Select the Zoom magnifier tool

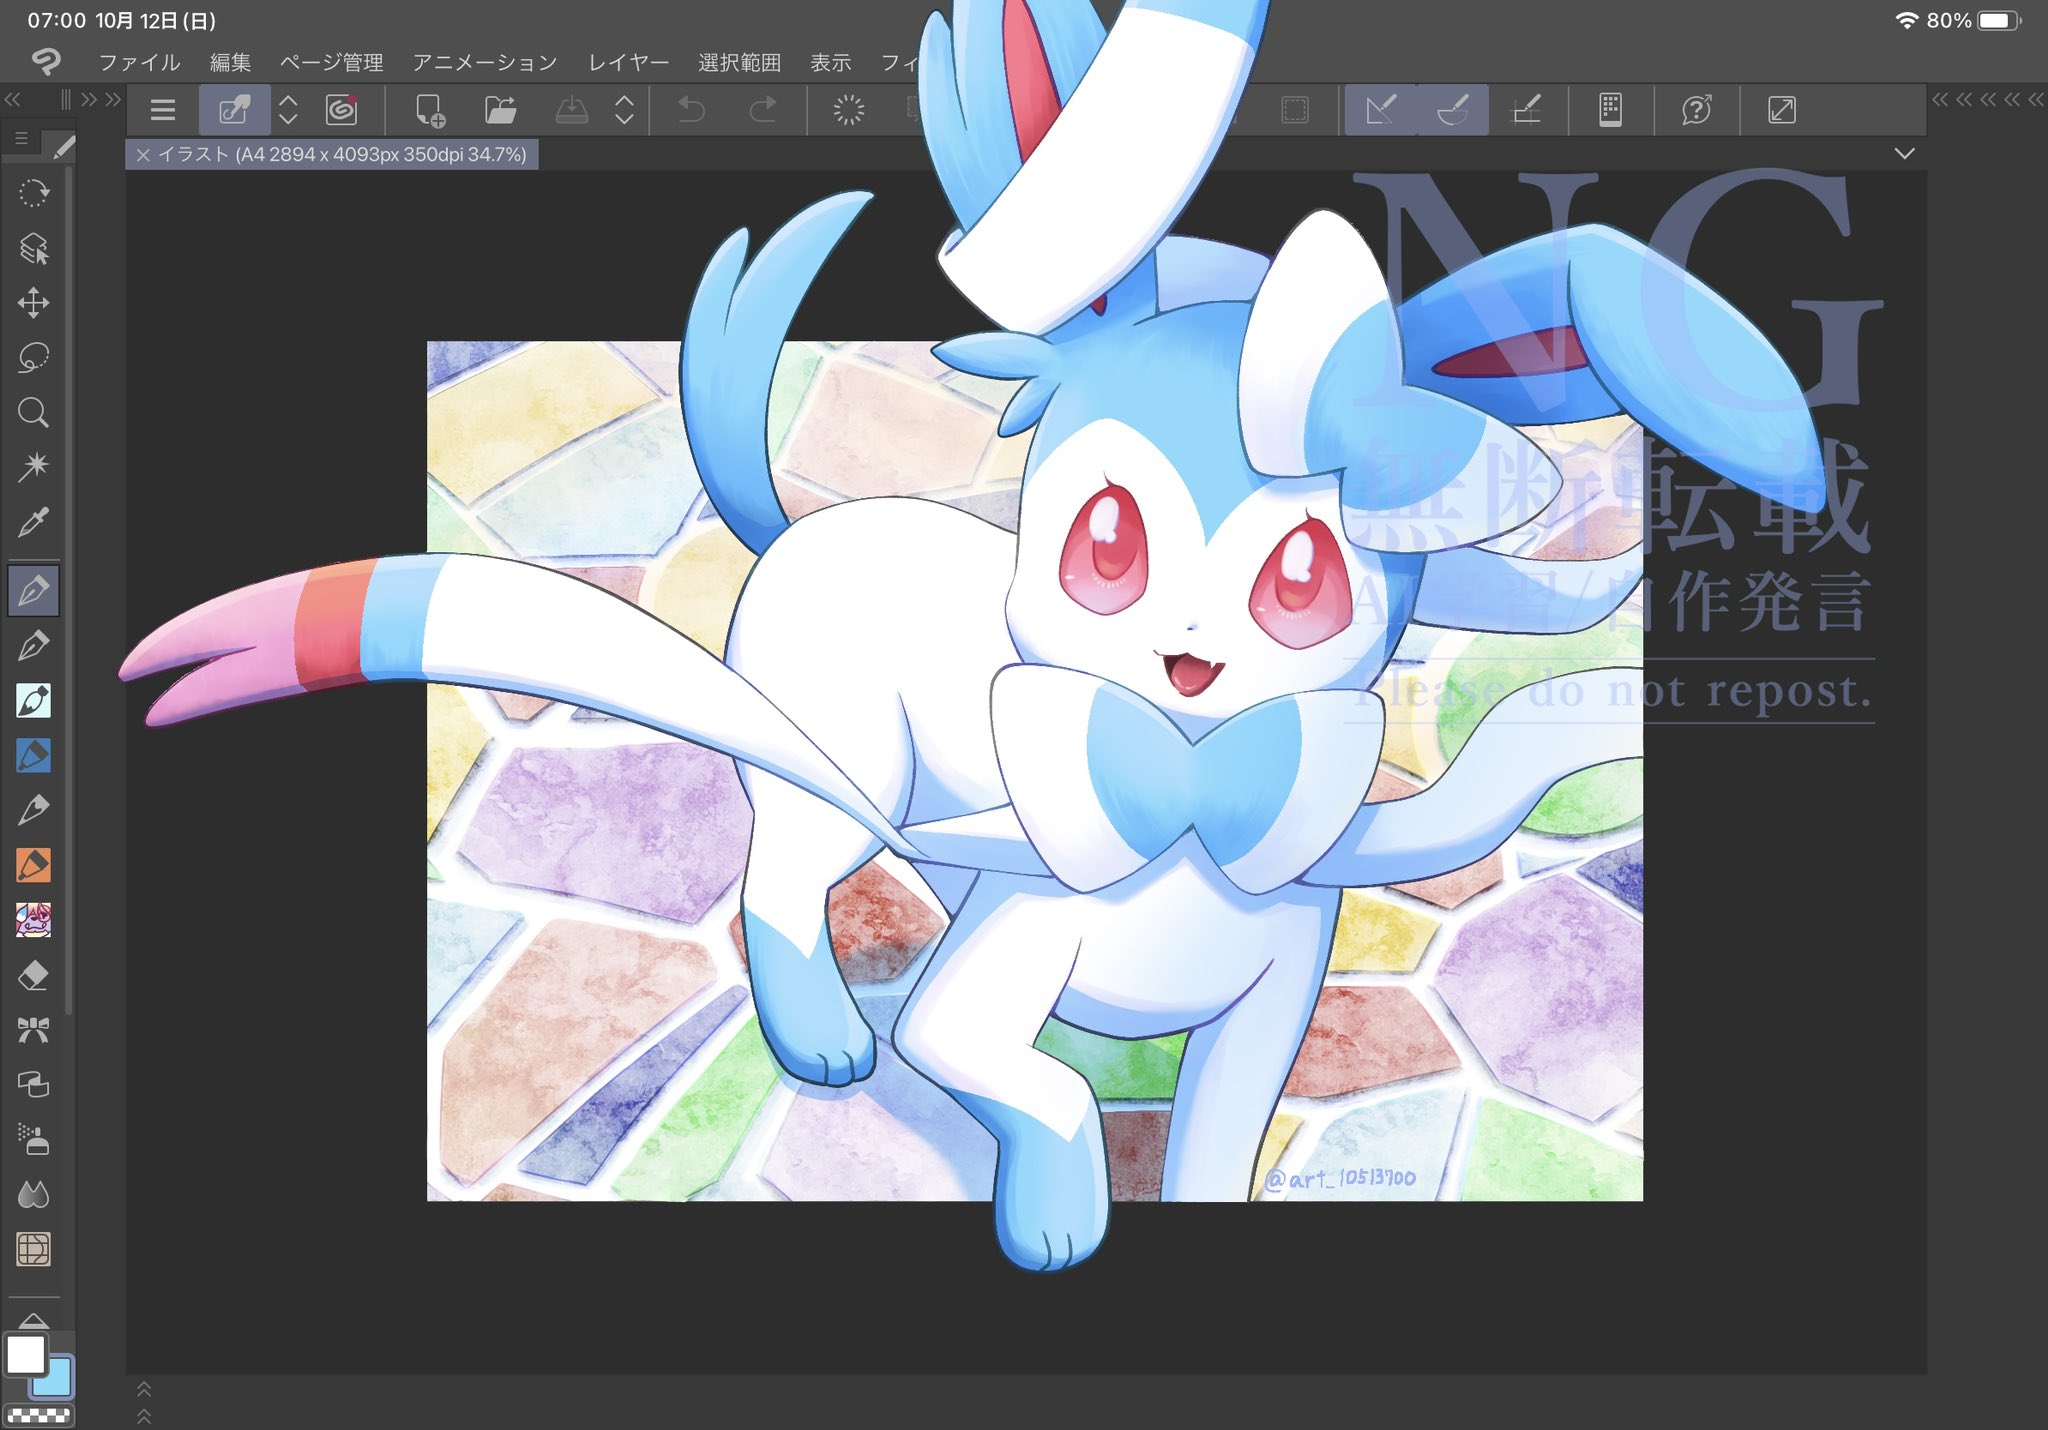(33, 412)
